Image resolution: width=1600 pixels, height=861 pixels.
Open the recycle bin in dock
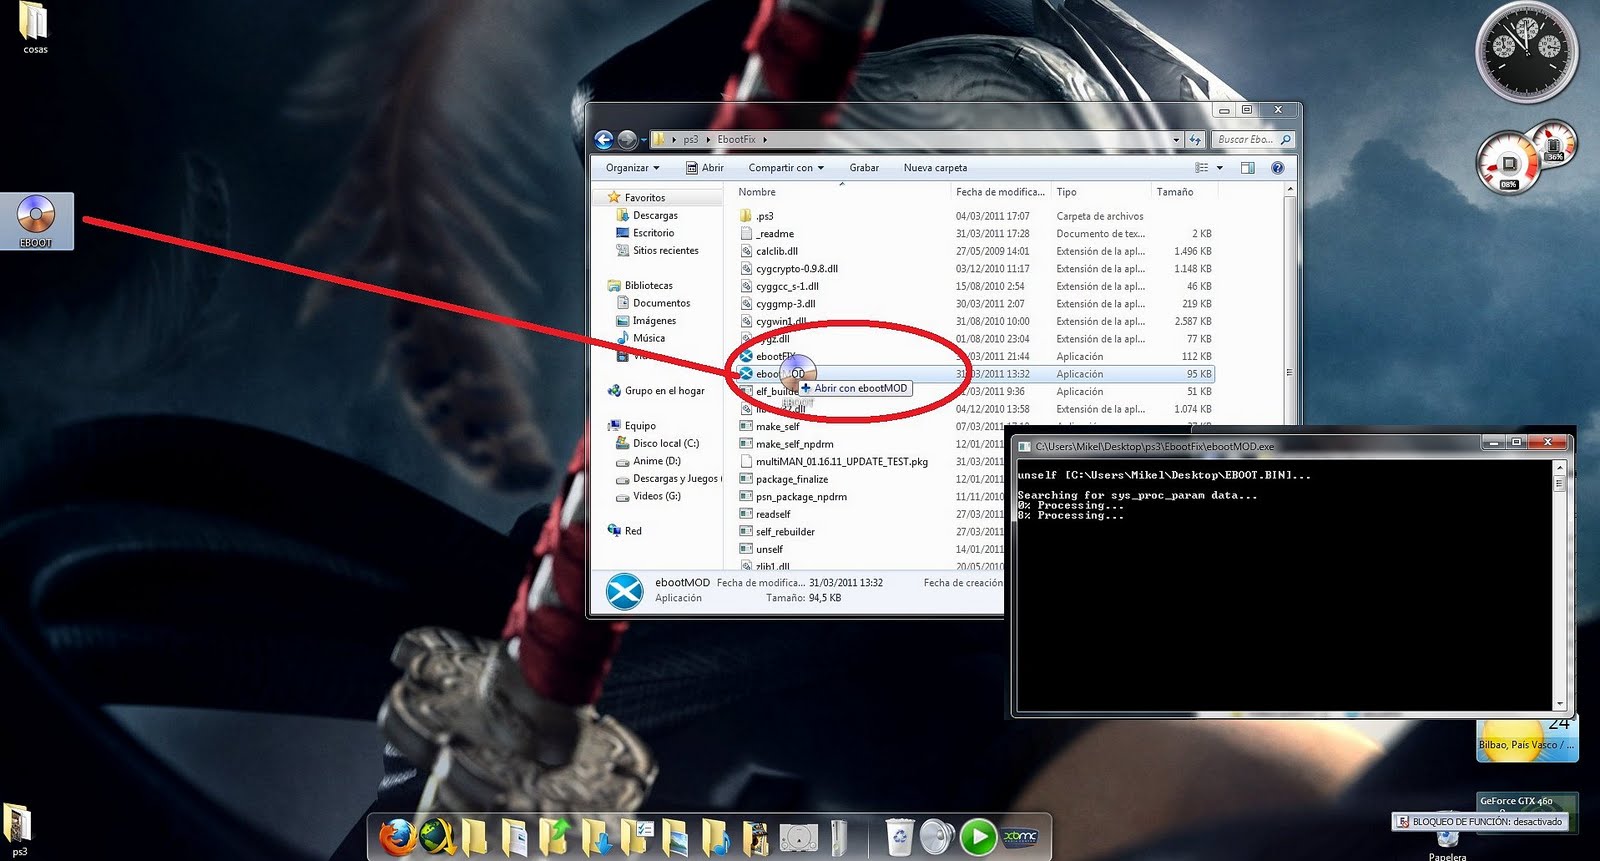click(x=900, y=837)
